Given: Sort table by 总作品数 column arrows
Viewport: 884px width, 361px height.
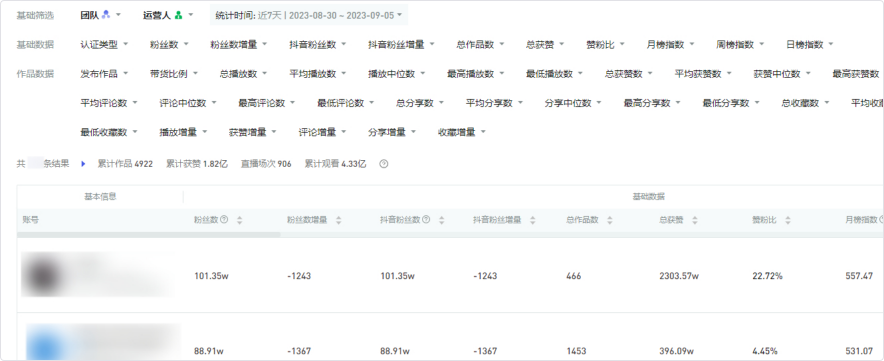Looking at the screenshot, I should pos(609,220).
